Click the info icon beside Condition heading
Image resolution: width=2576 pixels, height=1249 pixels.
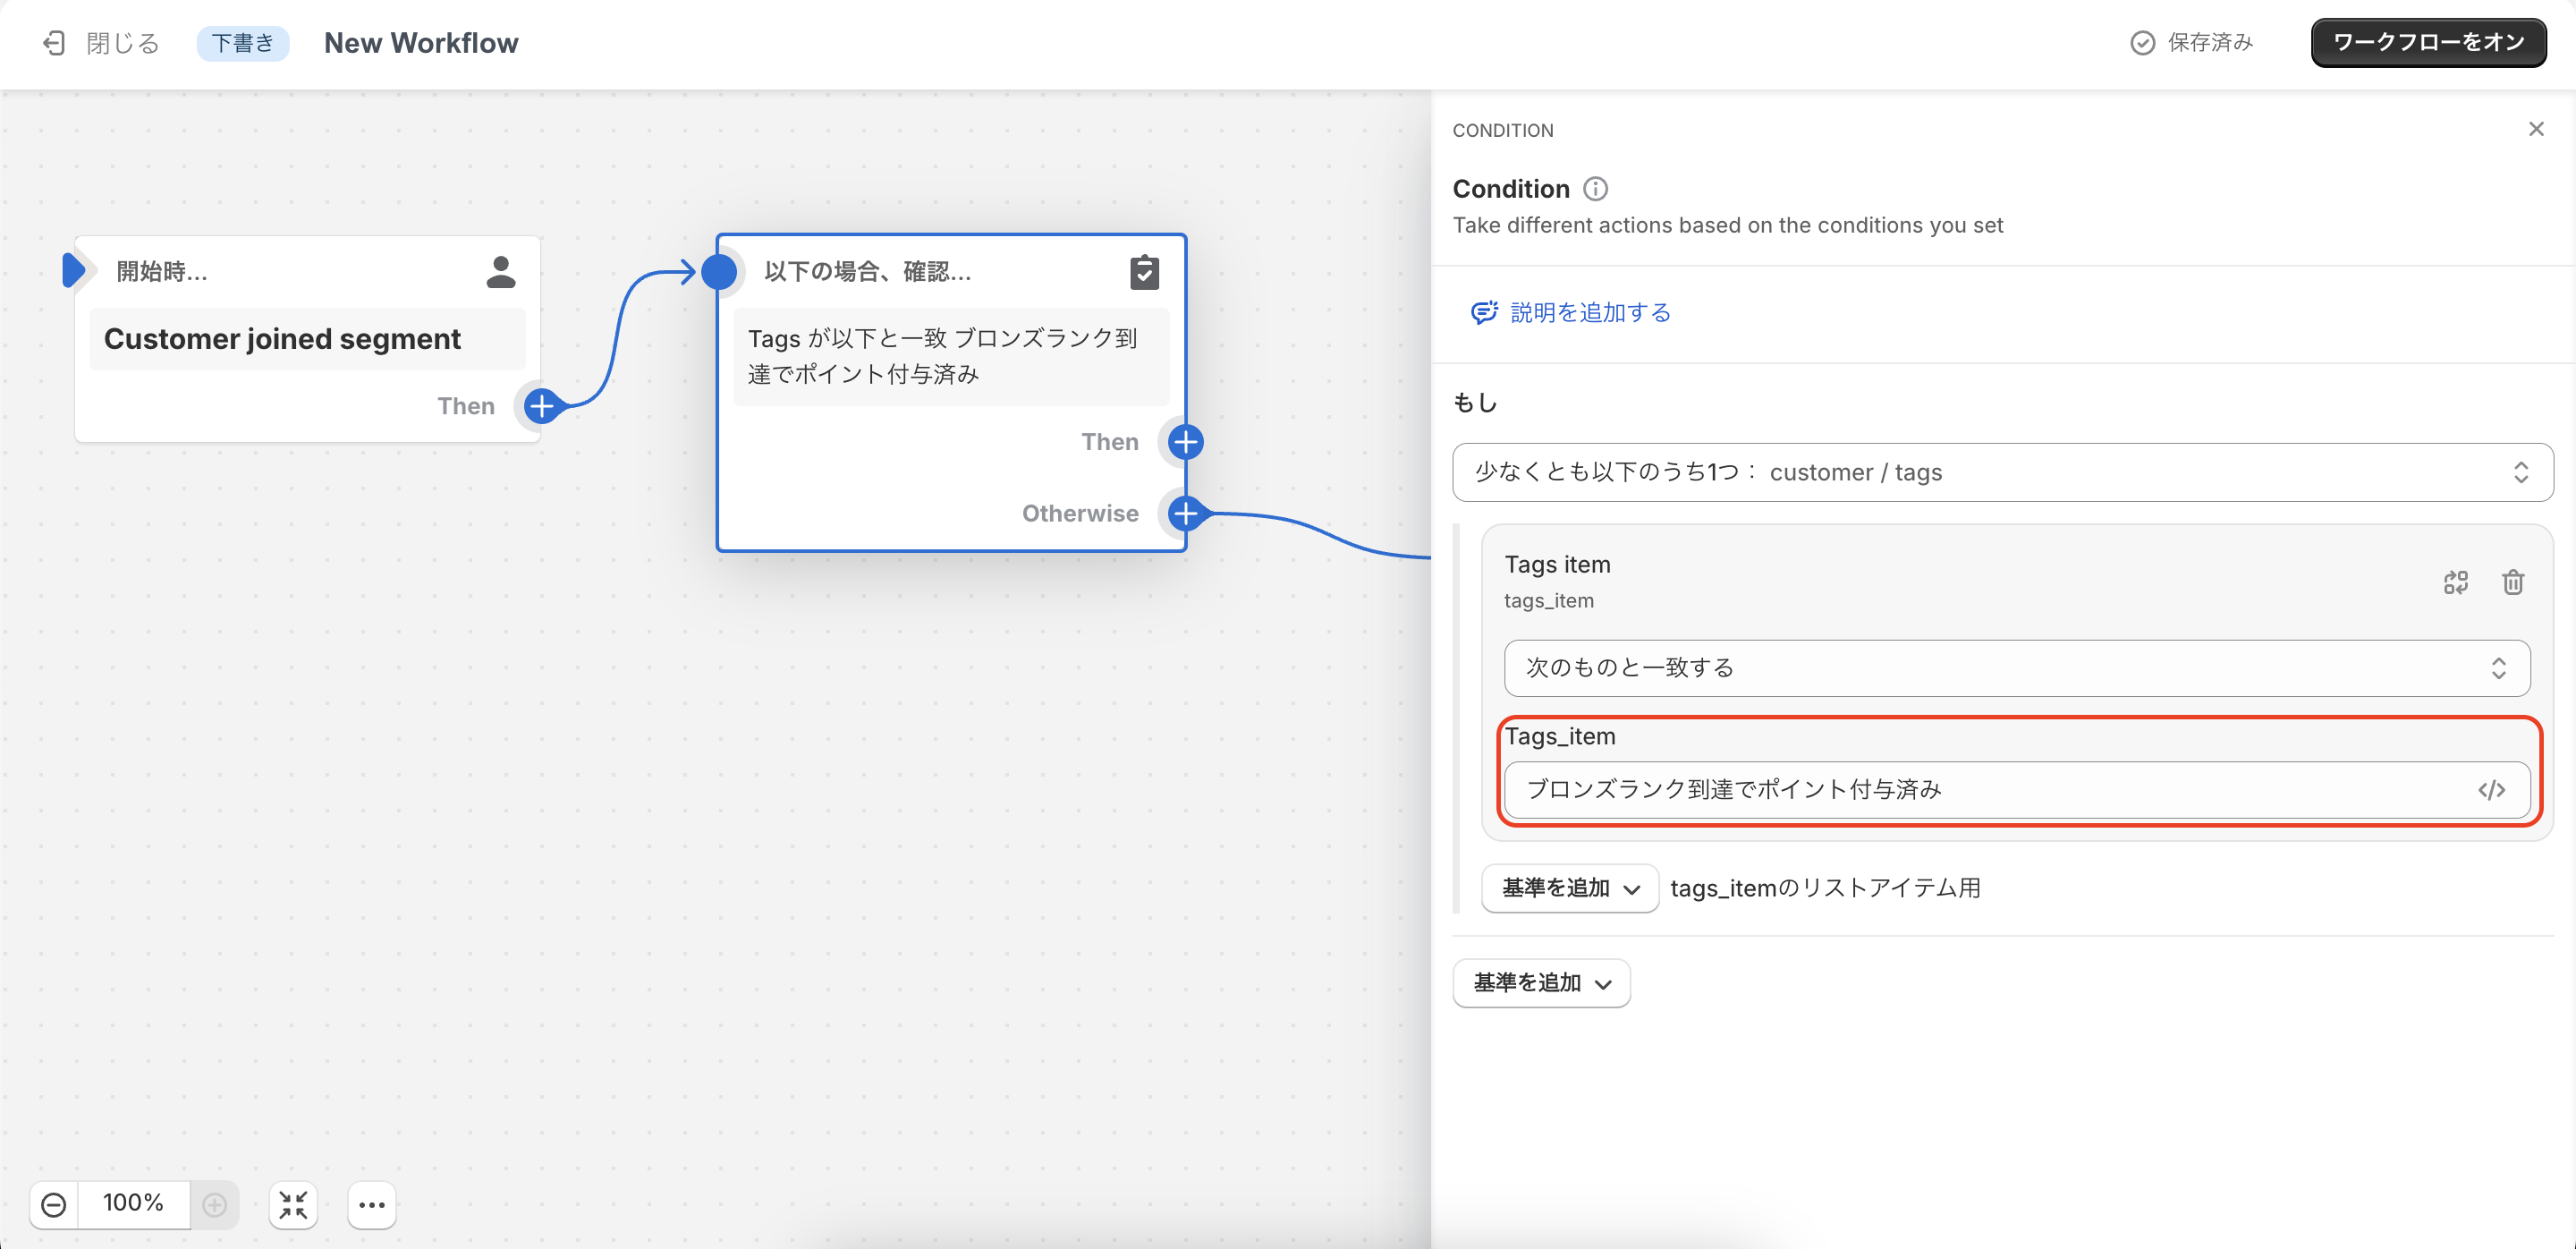[1595, 189]
